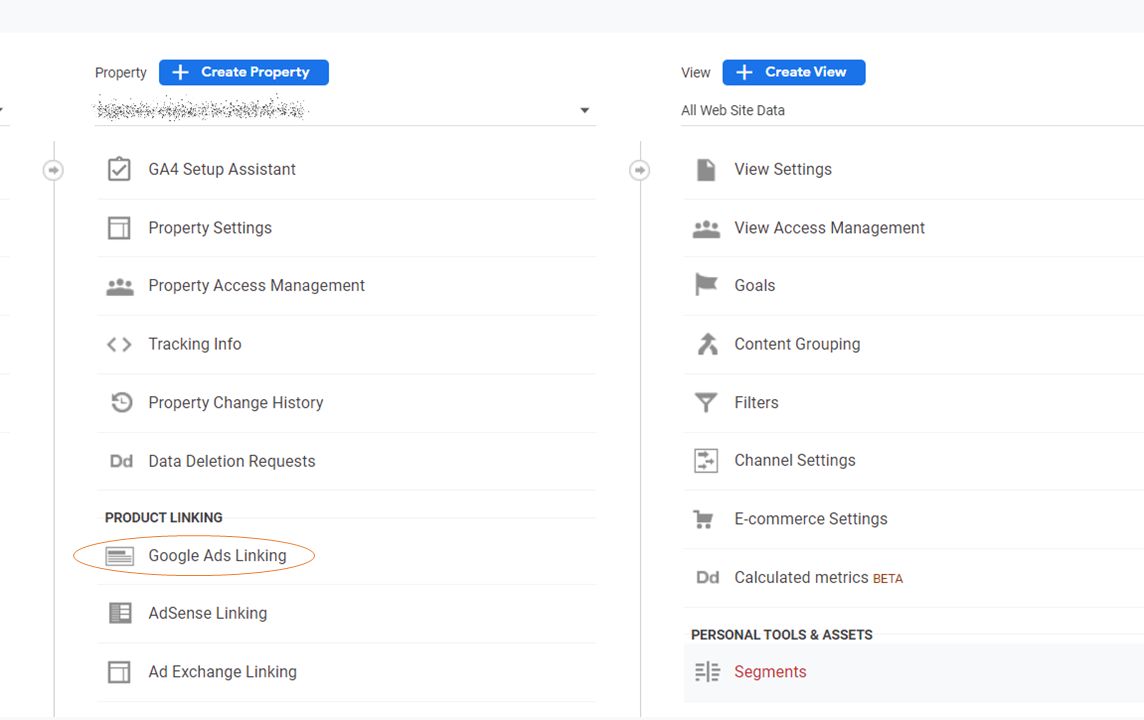Collapse the View column with its arrow
This screenshot has height=720, width=1144.
(x=640, y=170)
